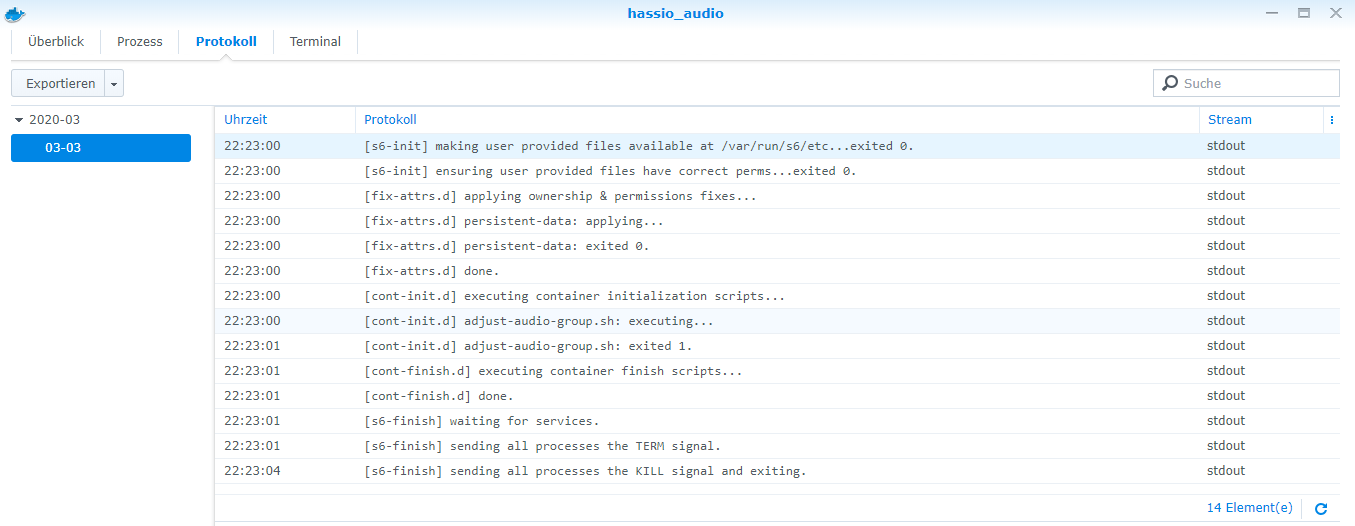Focus the Suche search field
This screenshot has width=1355, height=526.
tap(1246, 83)
